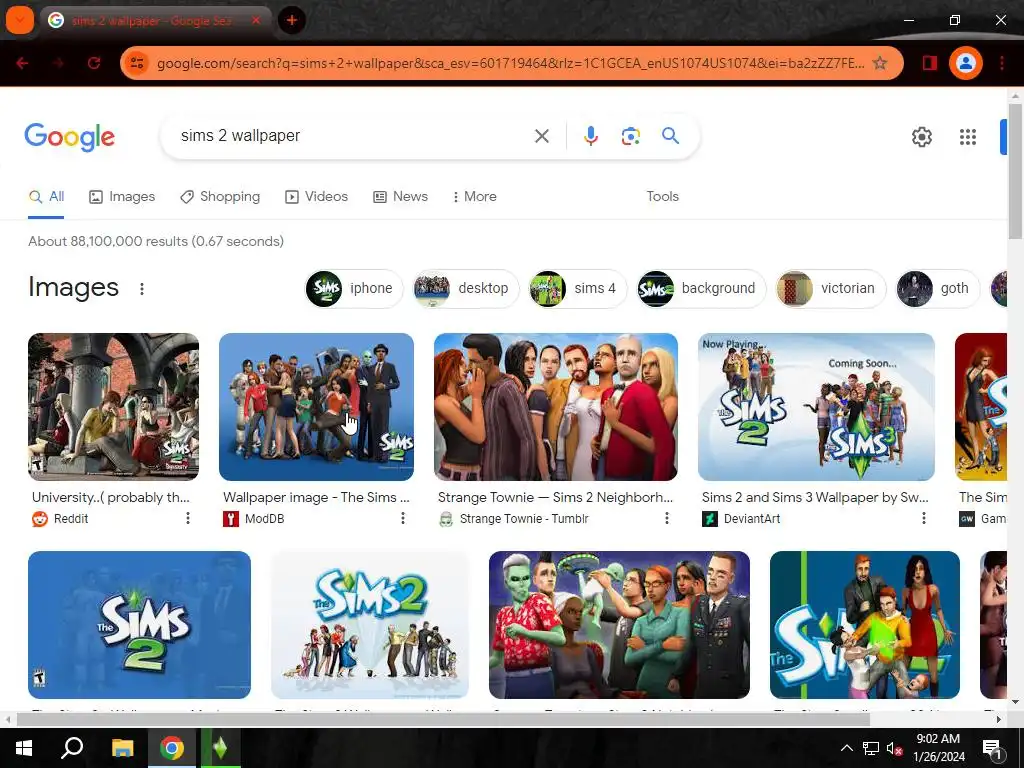Open site information icon in address bar

[x=136, y=63]
